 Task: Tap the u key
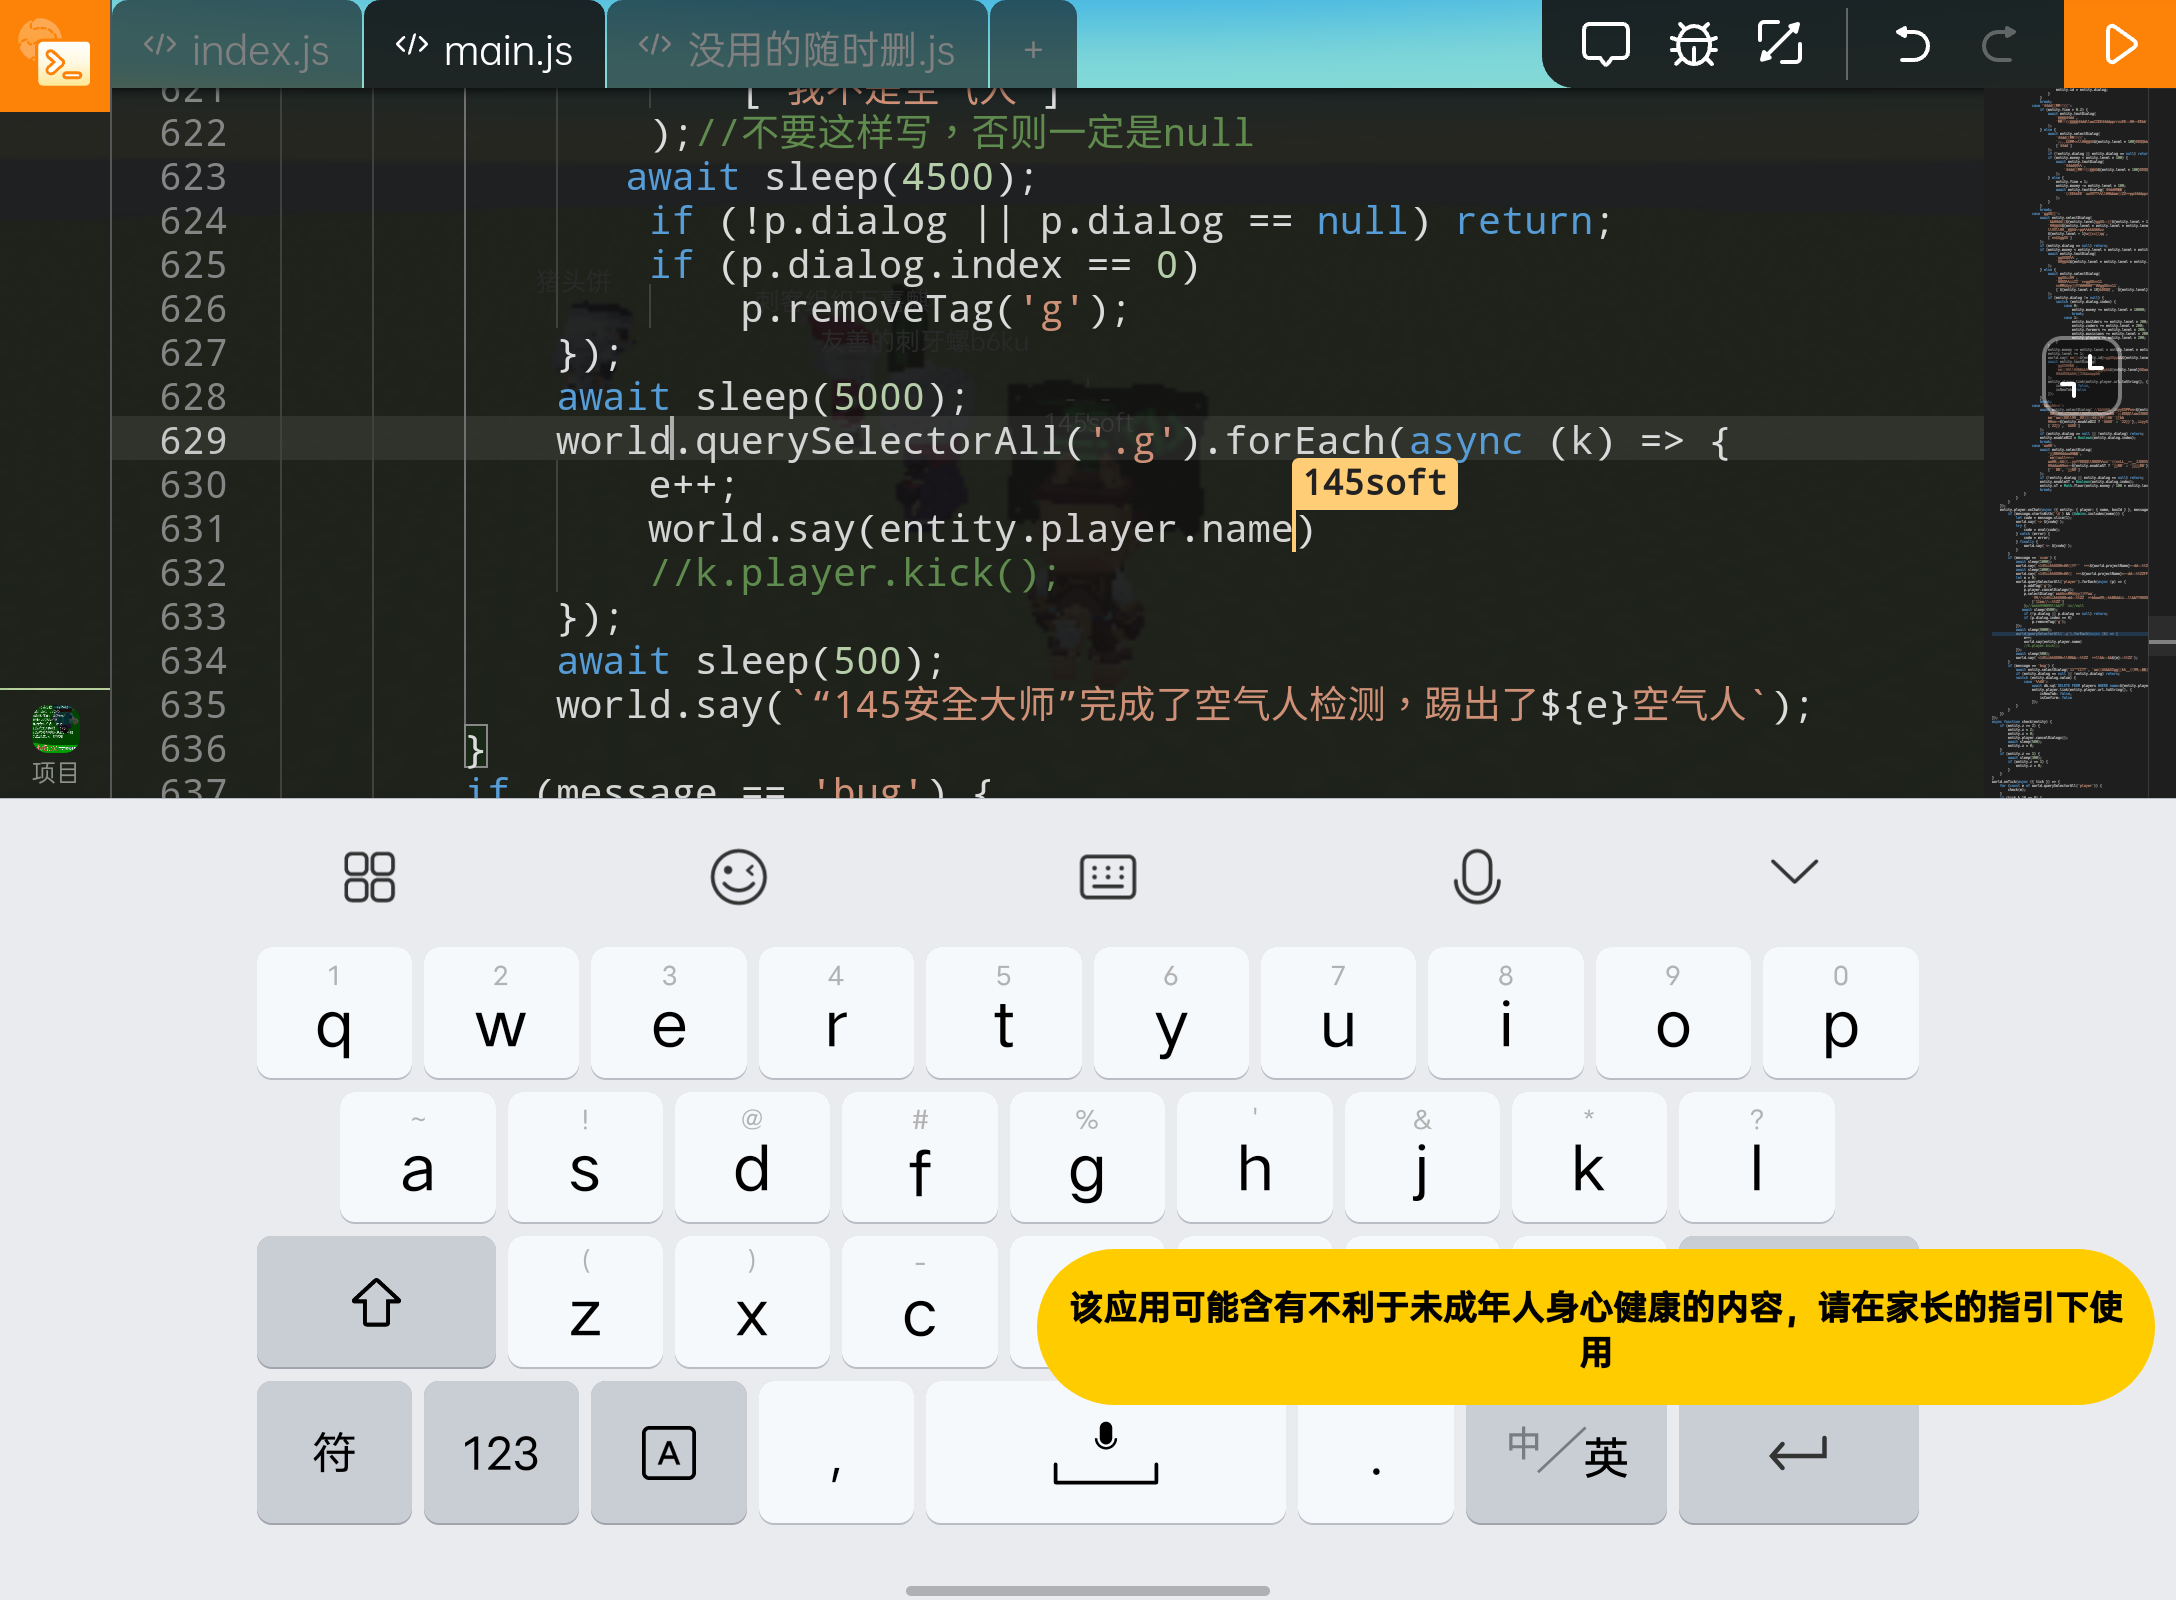pos(1338,1012)
